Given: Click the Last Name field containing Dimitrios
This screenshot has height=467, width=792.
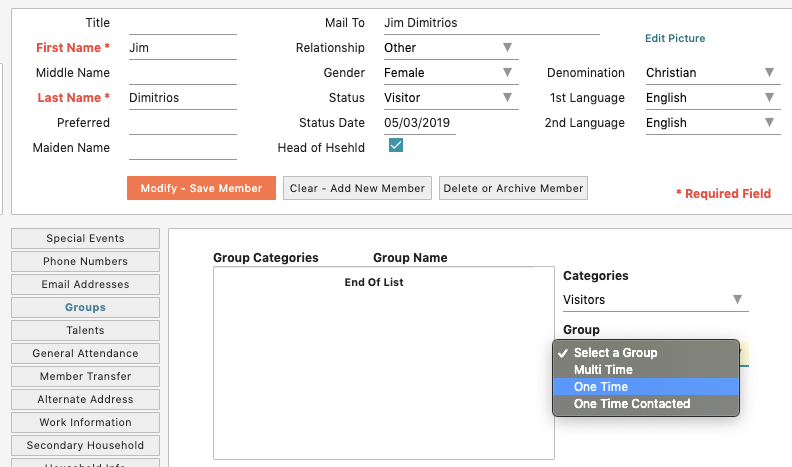Looking at the screenshot, I should coord(183,97).
